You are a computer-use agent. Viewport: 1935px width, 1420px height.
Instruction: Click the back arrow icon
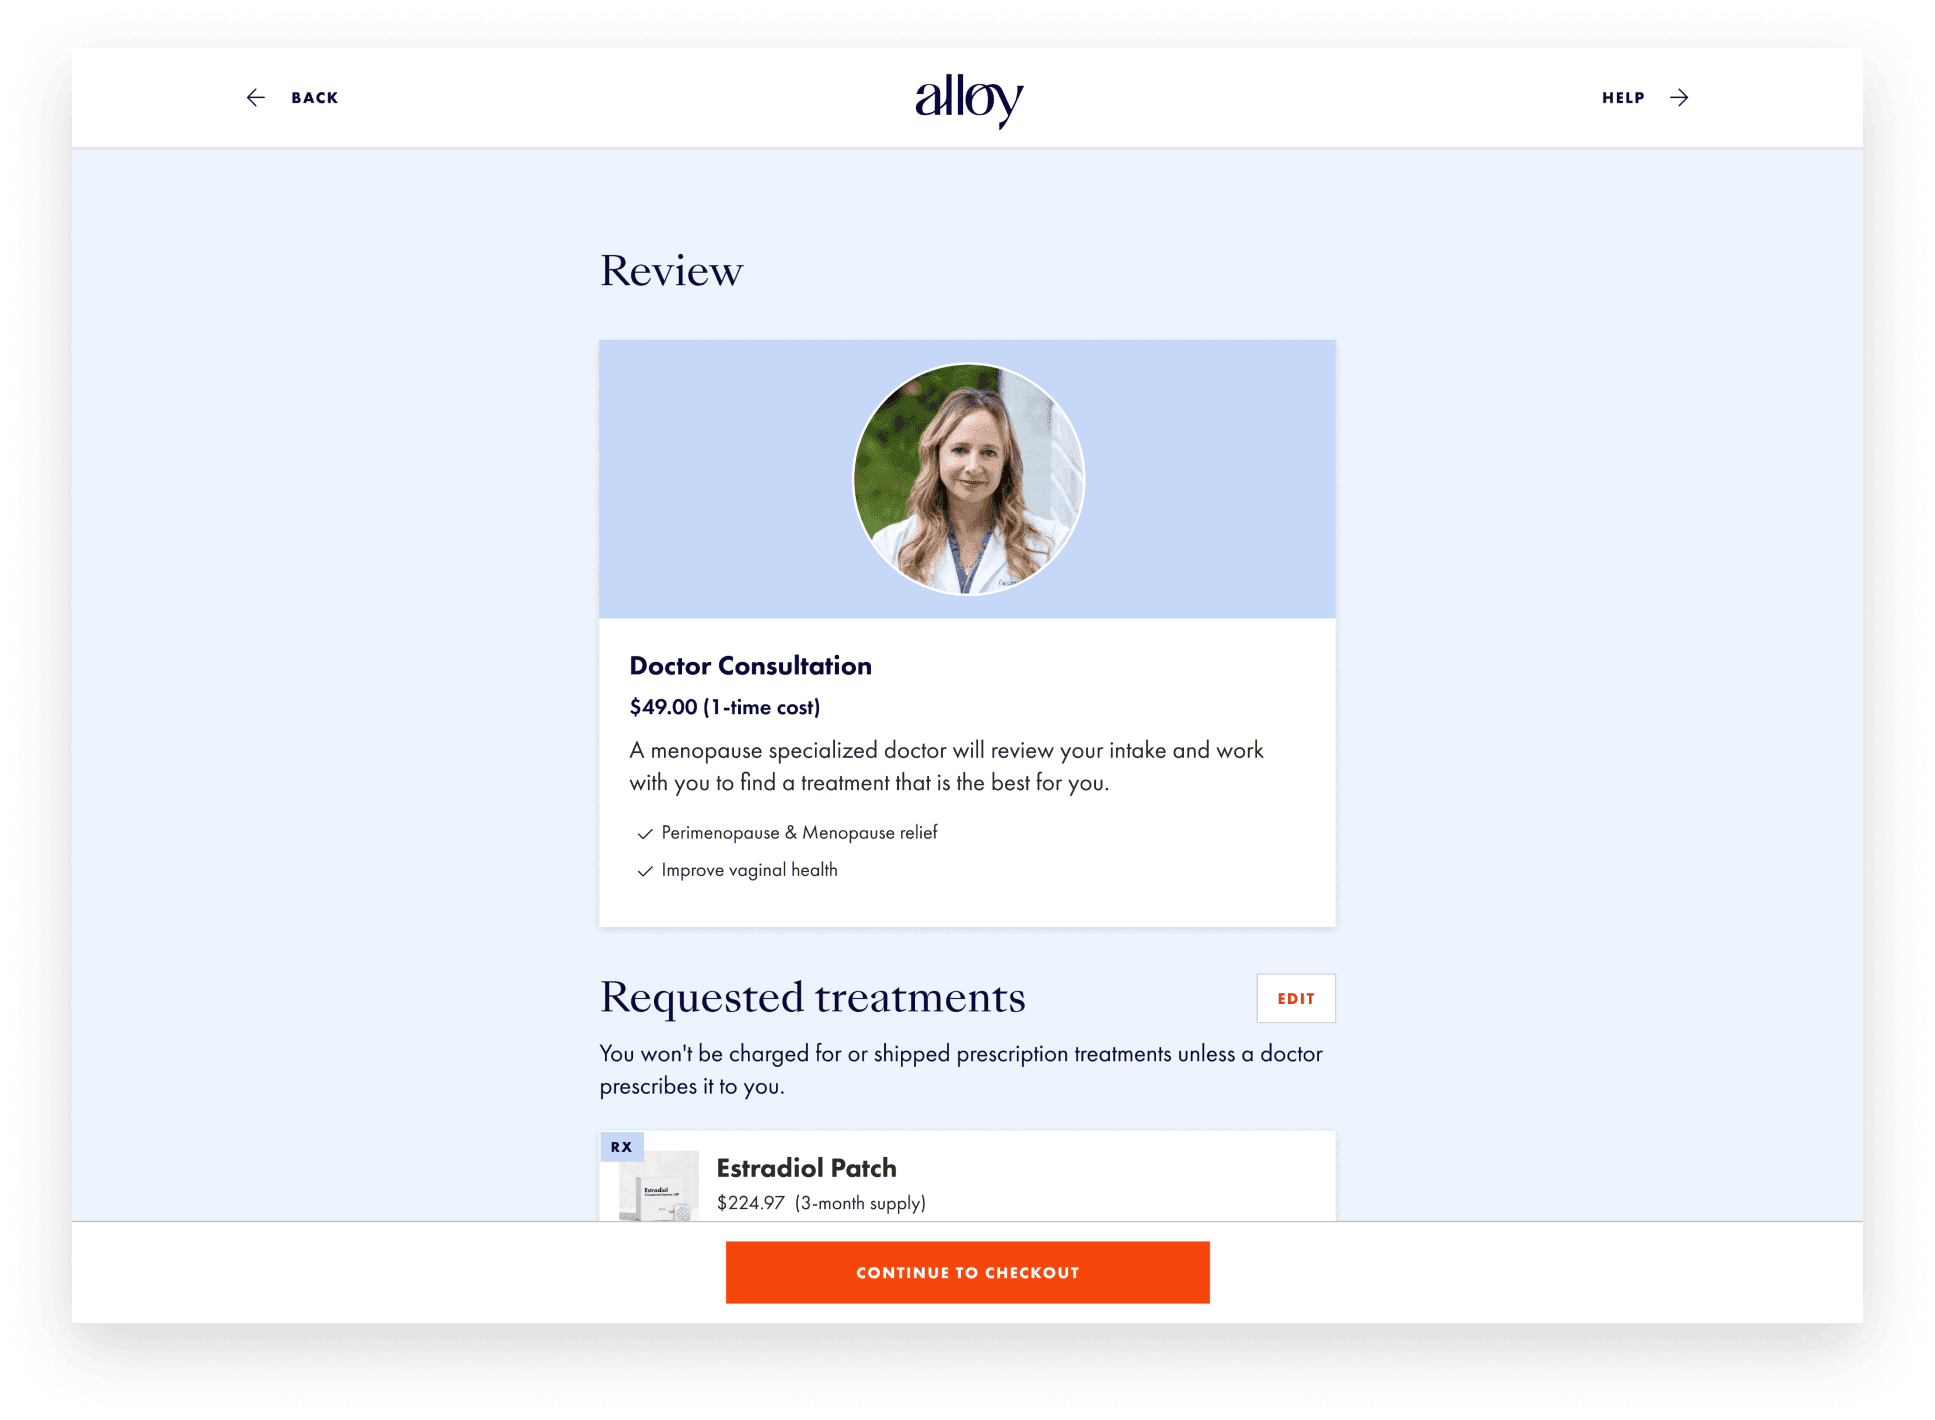pos(256,97)
